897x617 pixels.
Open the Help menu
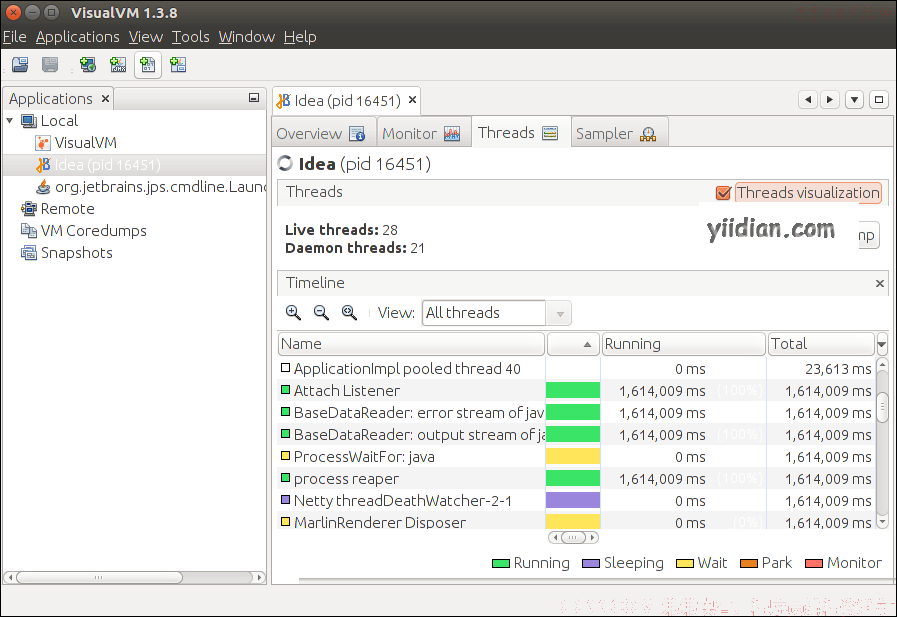(300, 37)
